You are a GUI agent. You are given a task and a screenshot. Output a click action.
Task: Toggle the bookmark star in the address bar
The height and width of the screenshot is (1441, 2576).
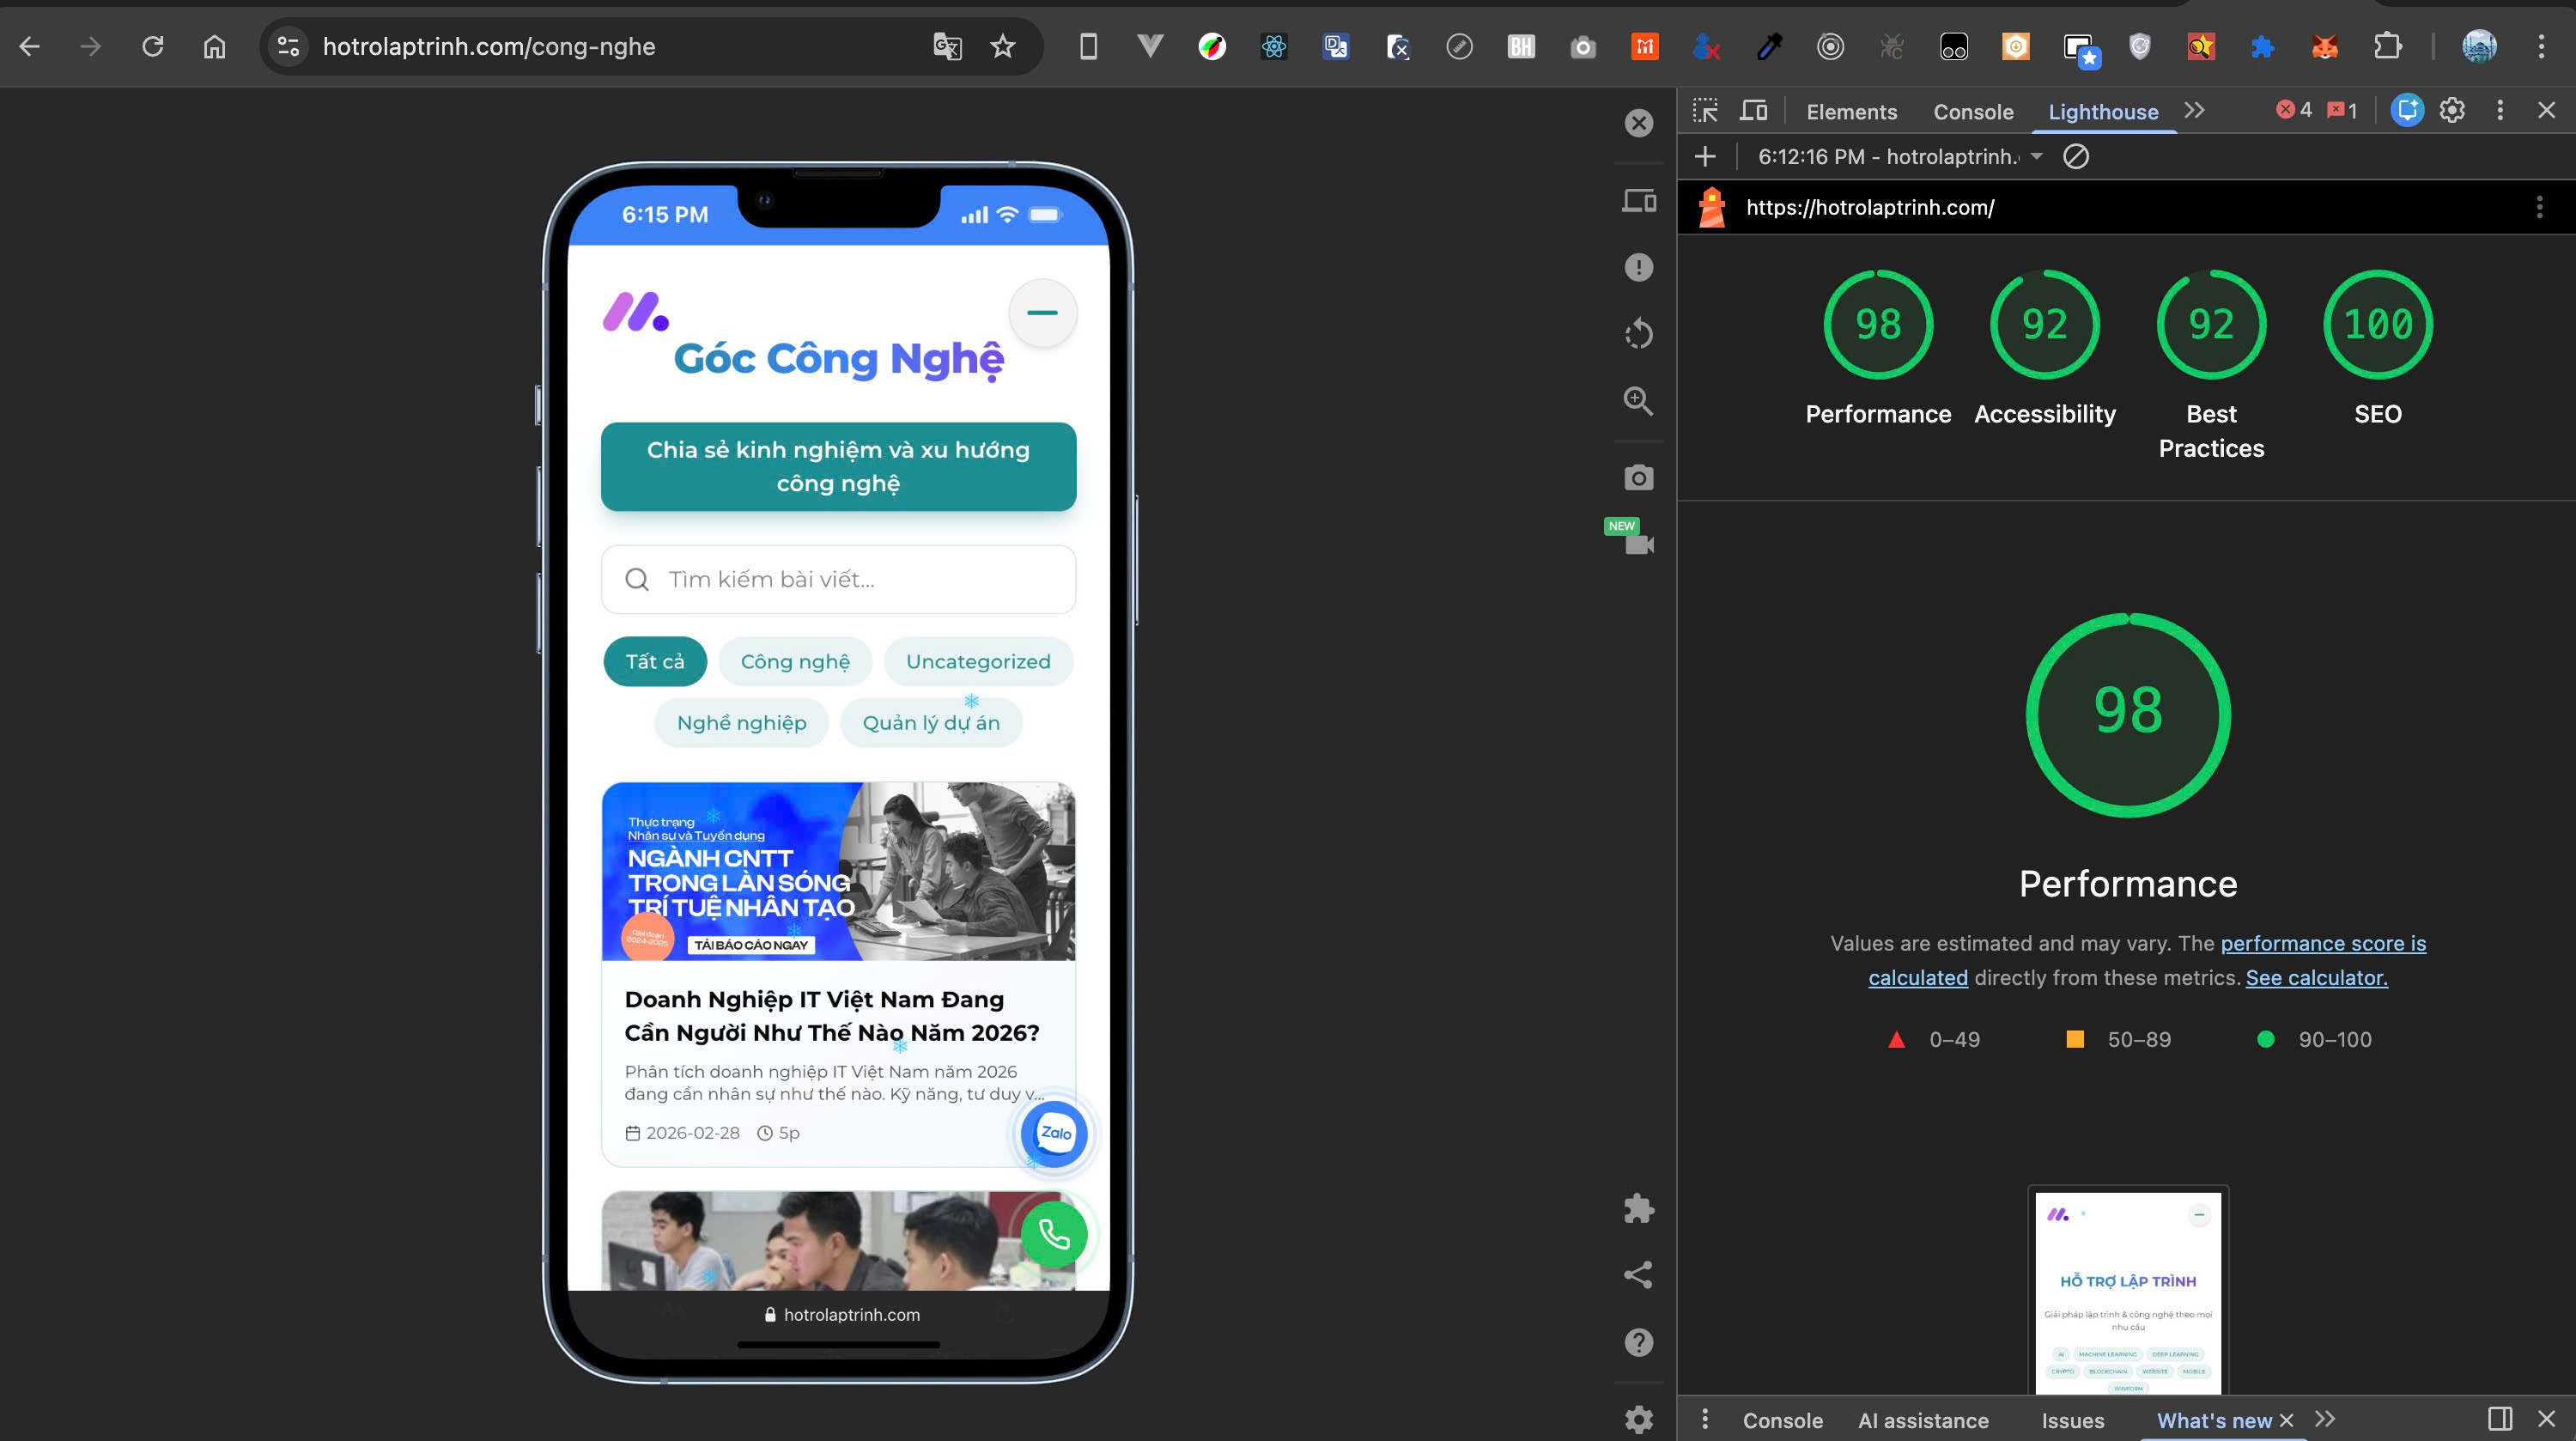(x=1001, y=46)
